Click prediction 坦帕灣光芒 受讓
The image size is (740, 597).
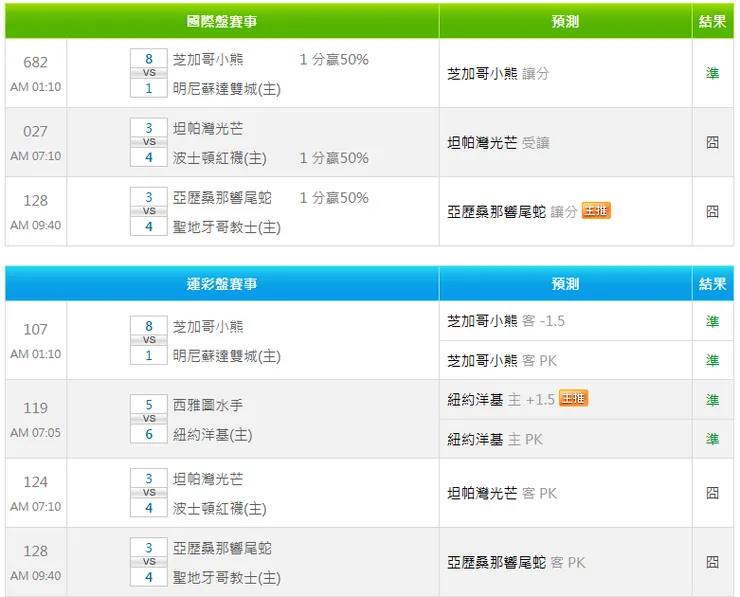click(x=498, y=143)
